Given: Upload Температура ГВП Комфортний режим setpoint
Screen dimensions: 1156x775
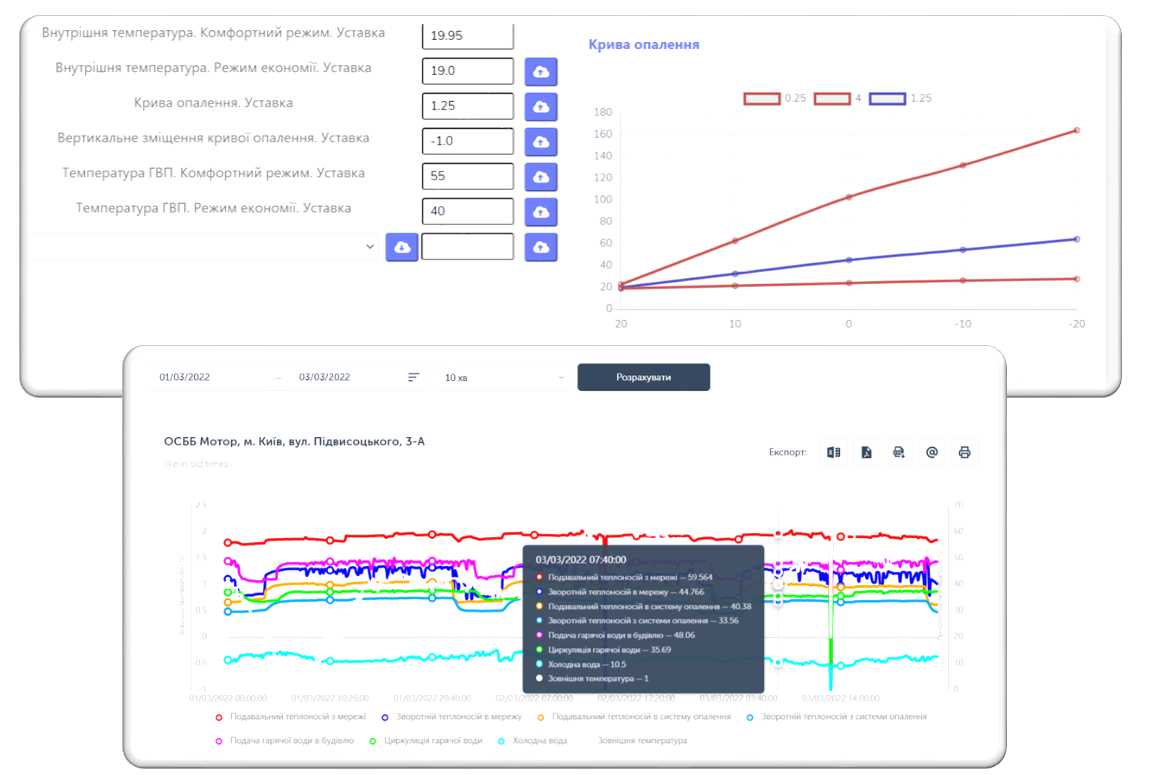Looking at the screenshot, I should pyautogui.click(x=541, y=177).
